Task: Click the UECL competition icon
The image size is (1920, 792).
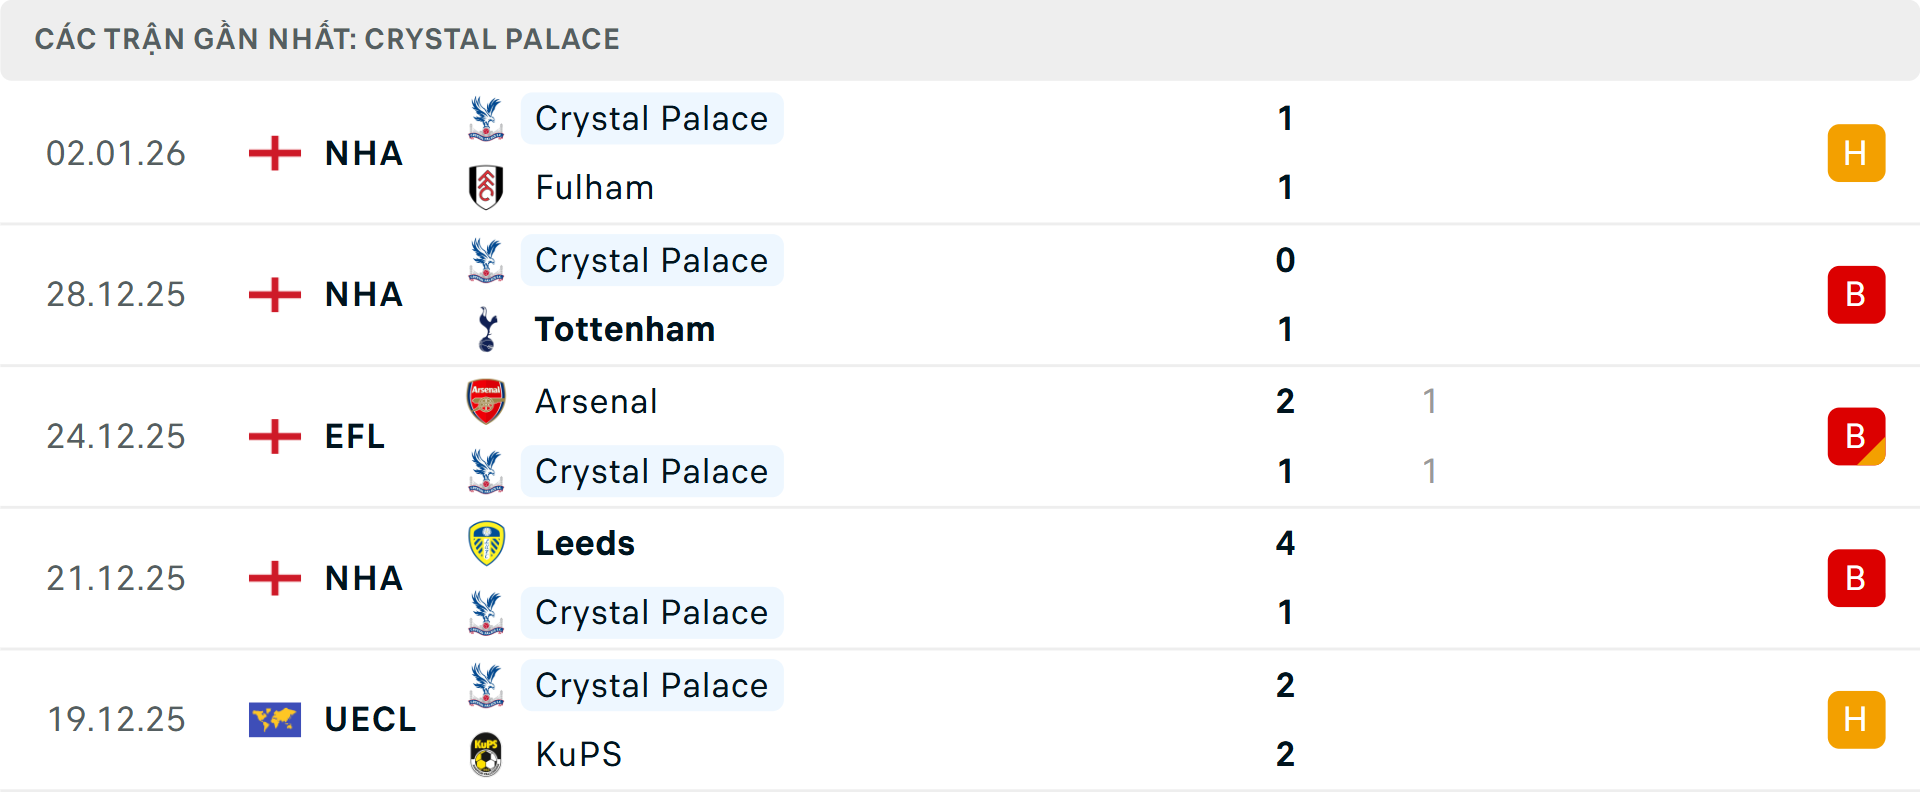Action: click(273, 719)
